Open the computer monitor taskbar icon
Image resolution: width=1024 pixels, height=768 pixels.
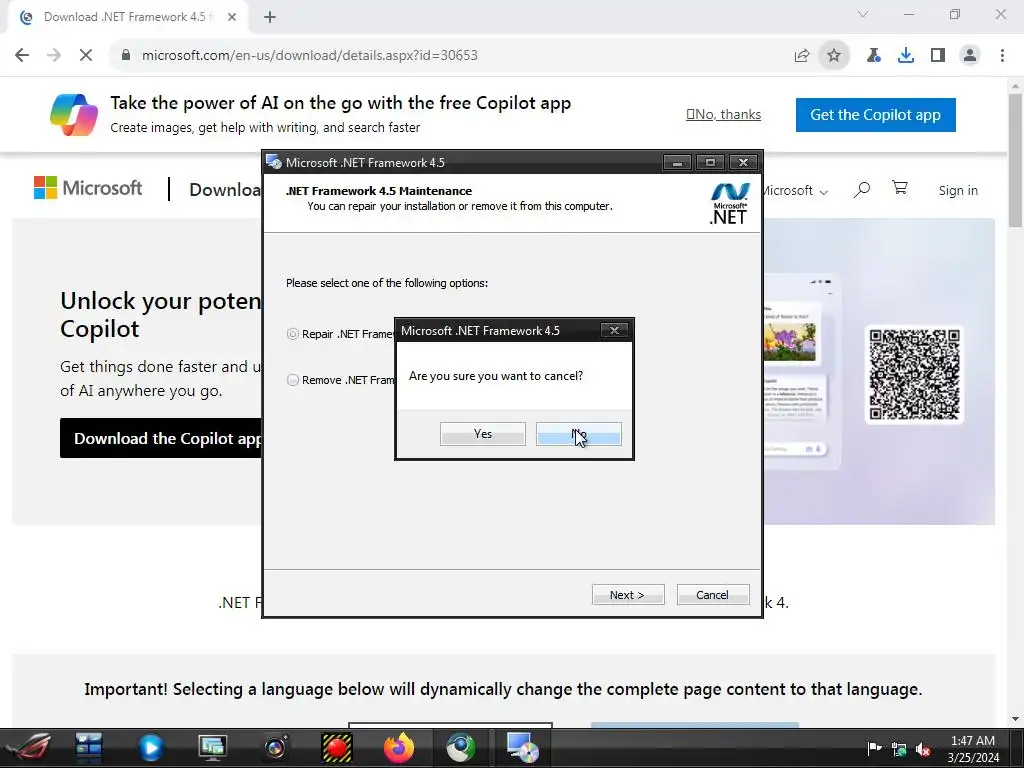[212, 748]
